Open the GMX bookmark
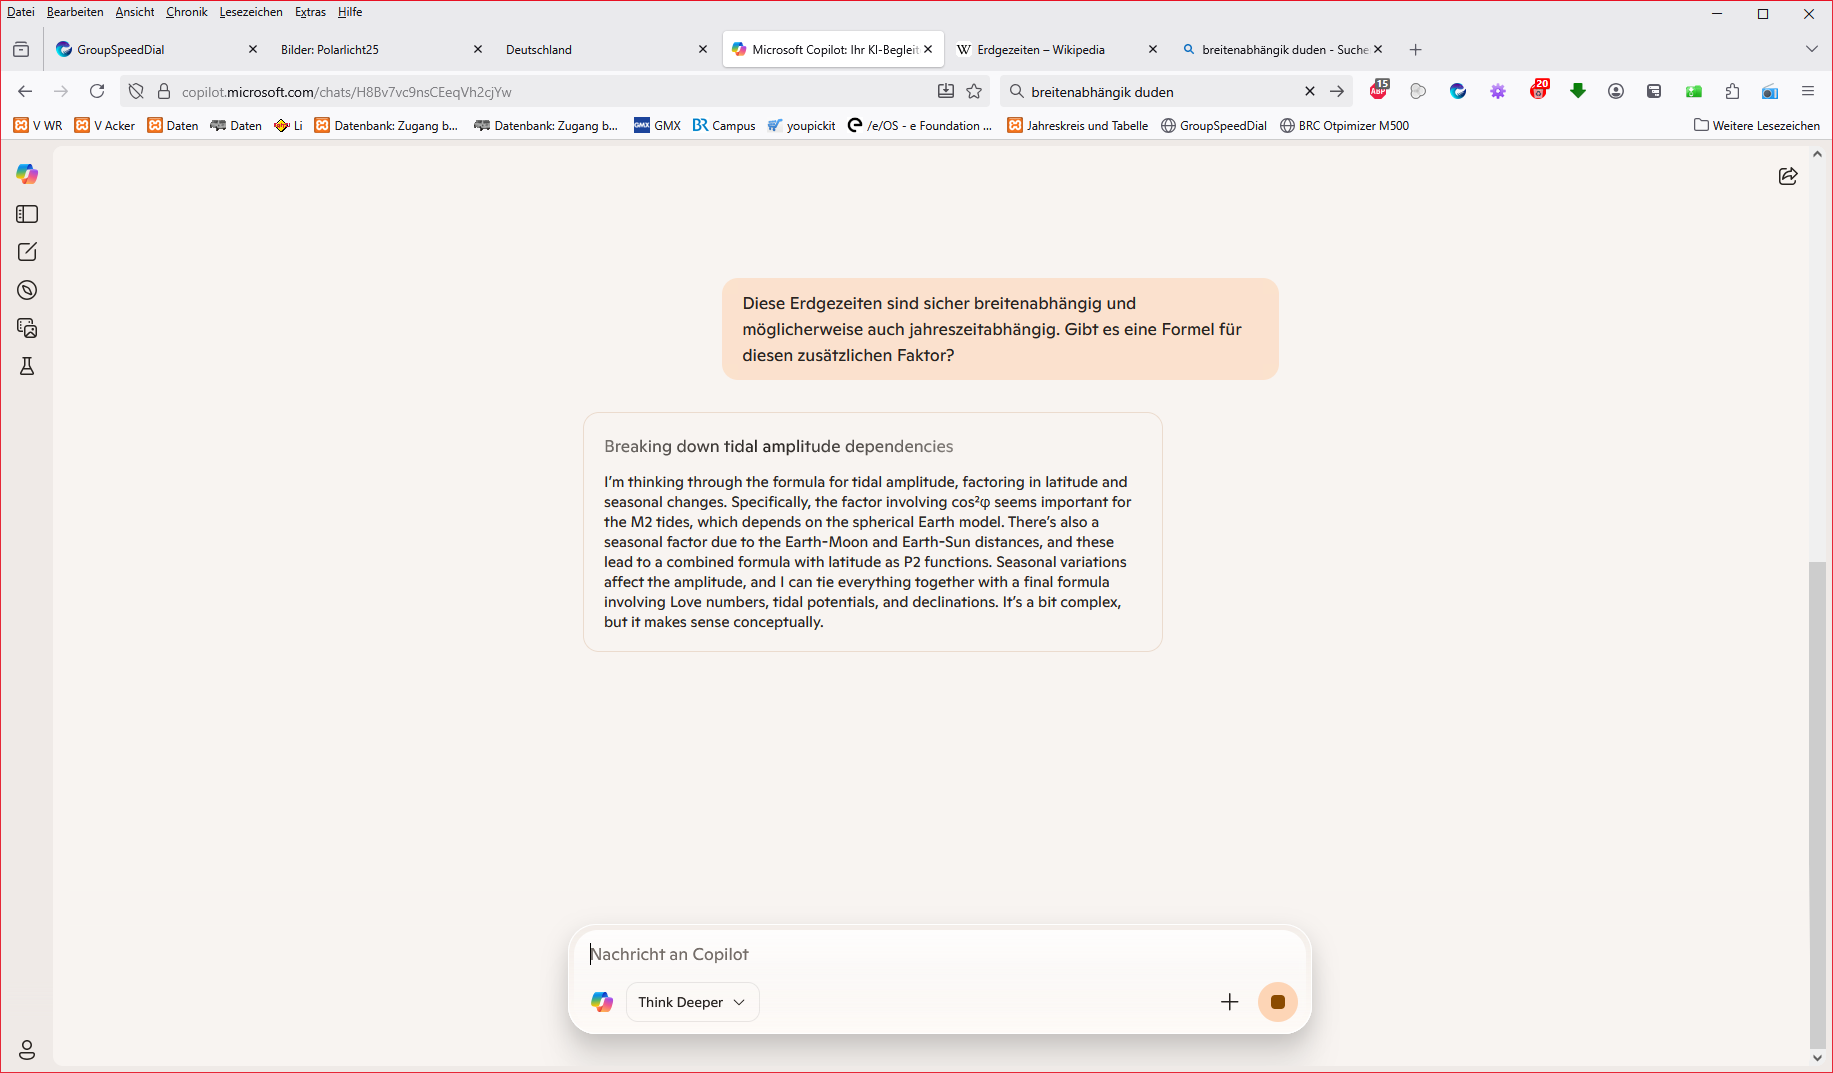Viewport: 1833px width, 1073px height. tap(657, 125)
